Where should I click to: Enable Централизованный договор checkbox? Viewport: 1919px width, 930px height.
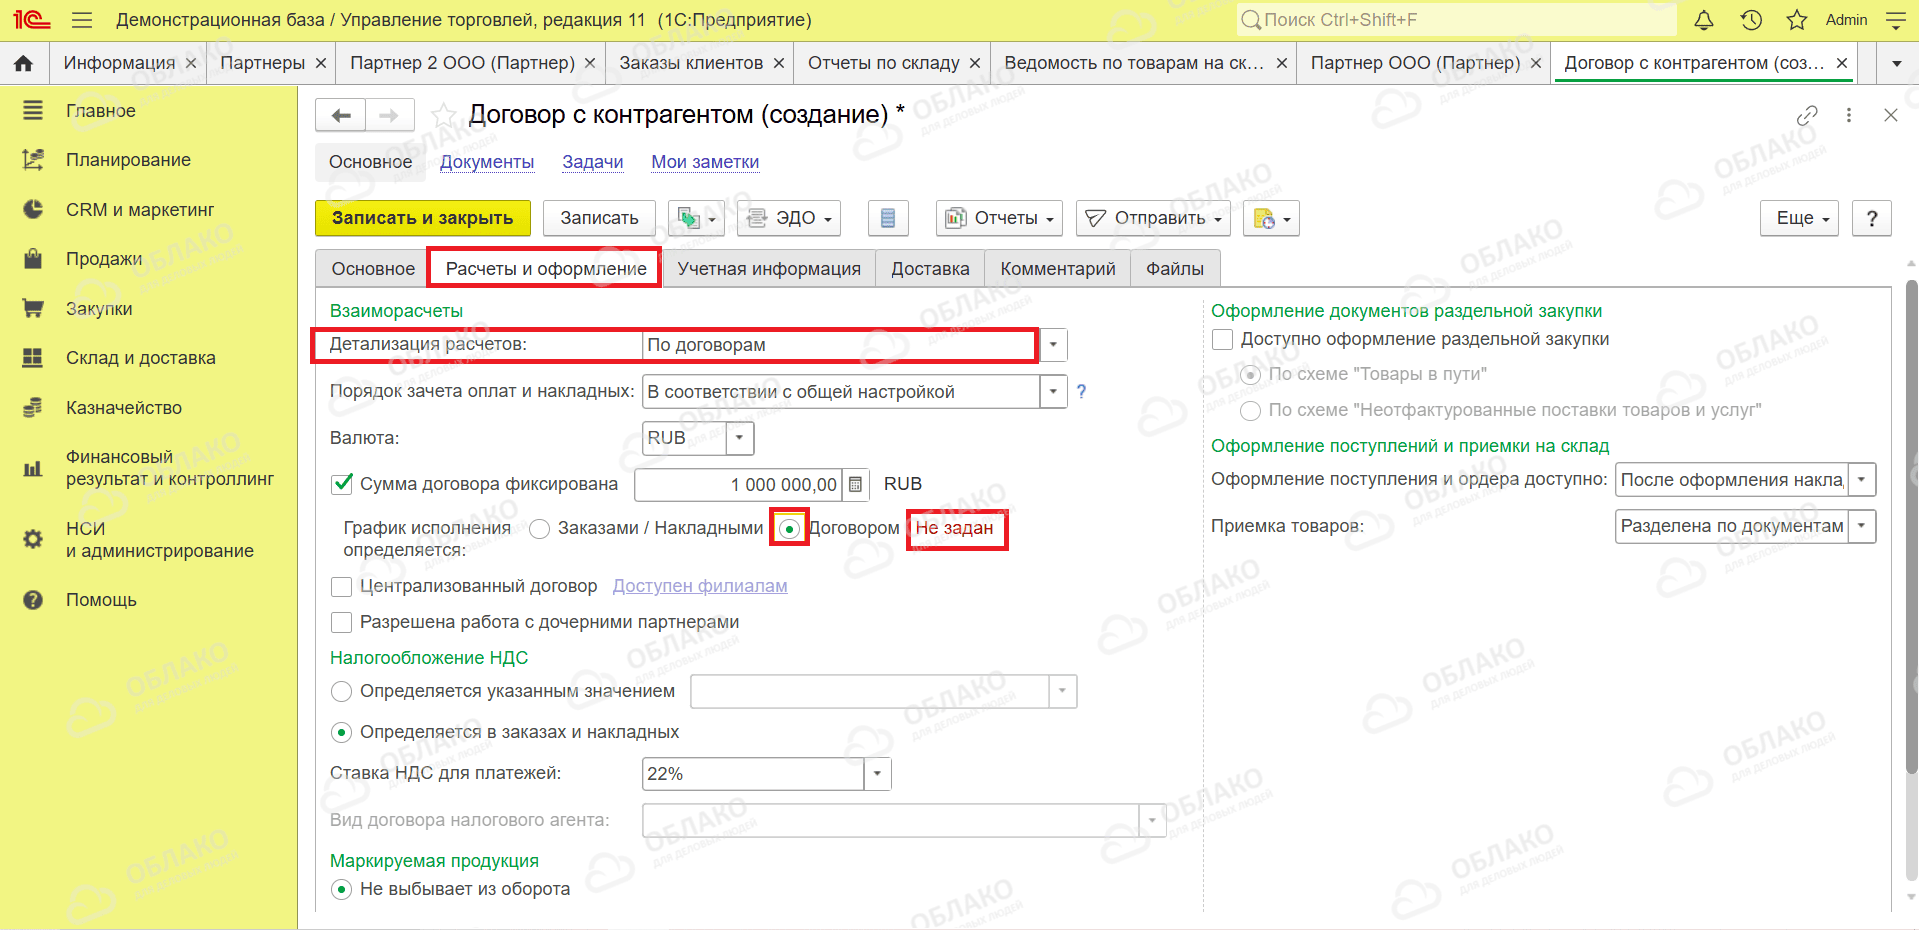(x=342, y=586)
